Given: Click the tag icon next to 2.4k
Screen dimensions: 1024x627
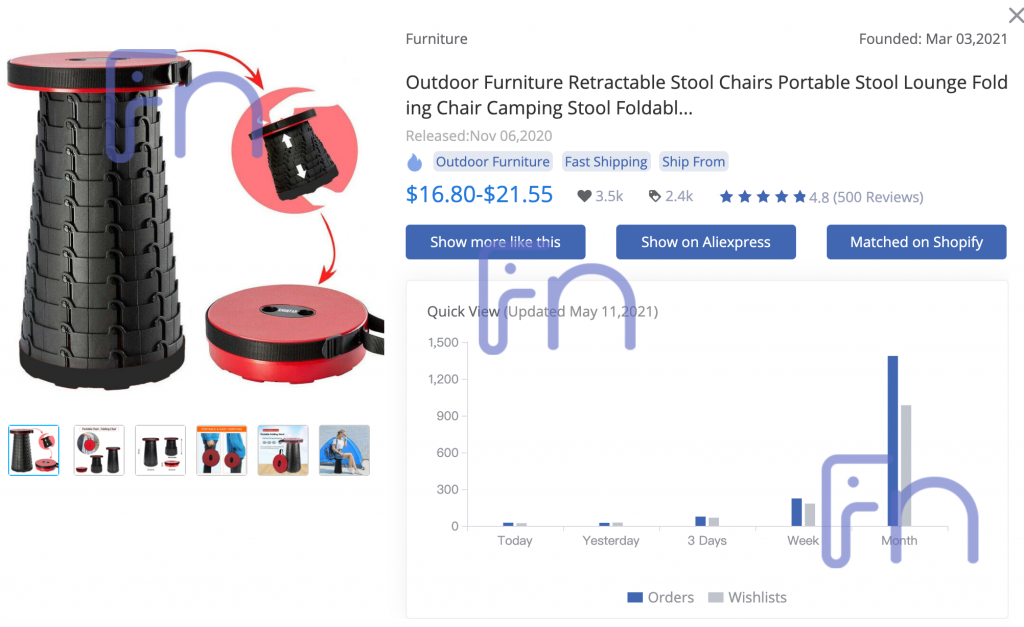Looking at the screenshot, I should 654,196.
